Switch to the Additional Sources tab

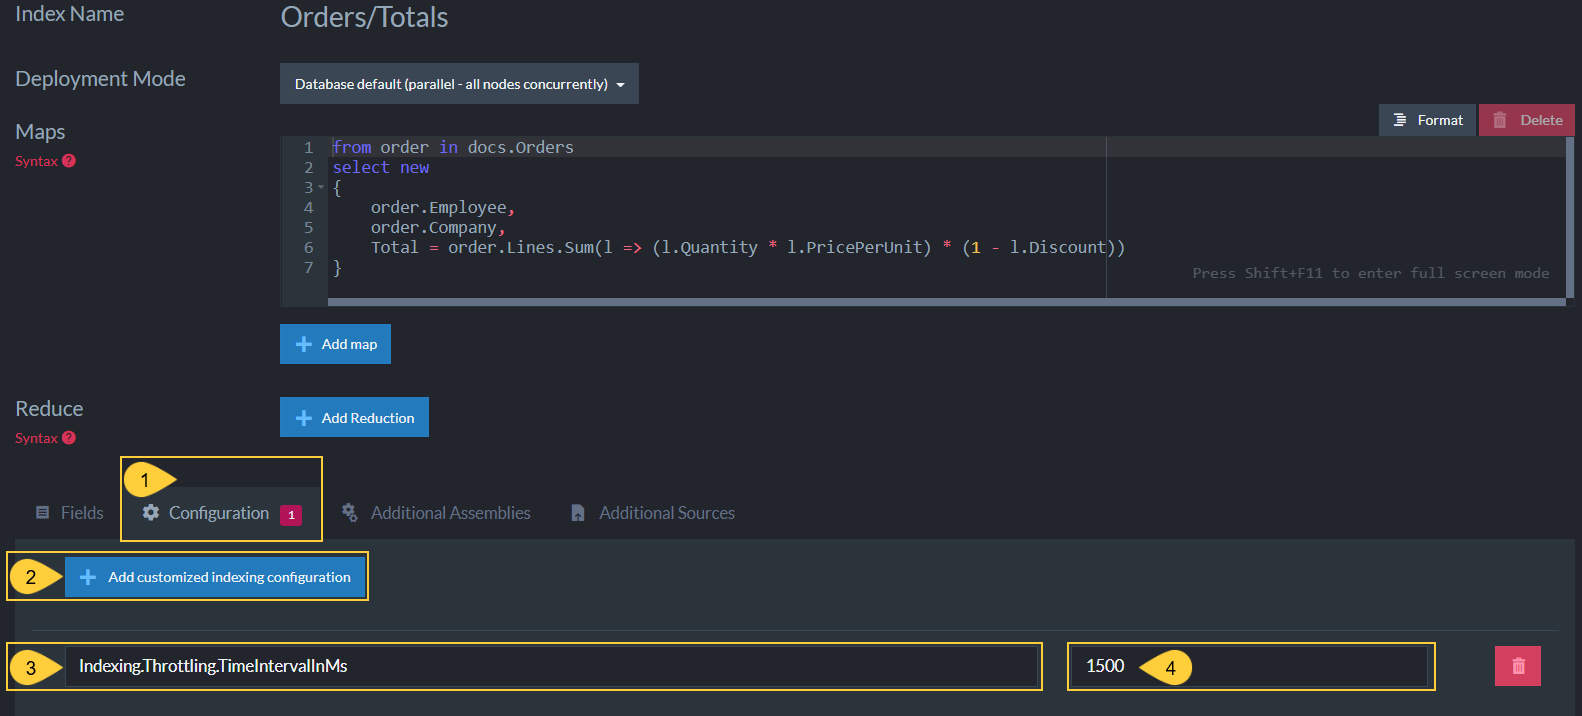click(x=652, y=513)
